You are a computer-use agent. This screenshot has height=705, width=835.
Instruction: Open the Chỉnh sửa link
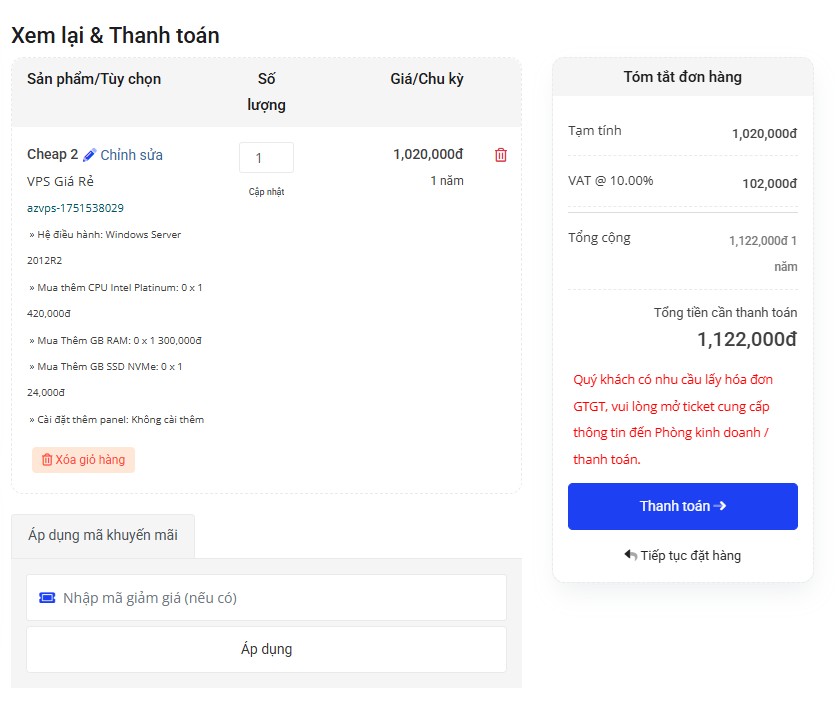(131, 155)
